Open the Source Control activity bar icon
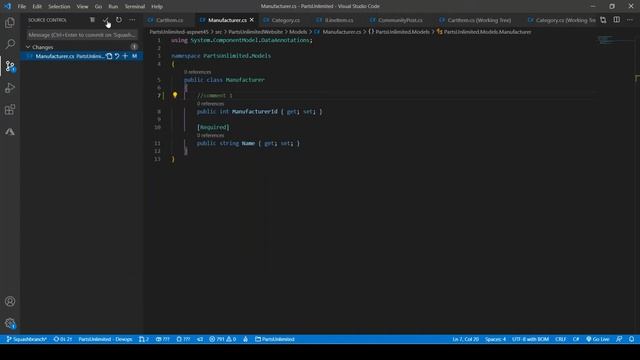This screenshot has height=360, width=640. click(10, 66)
